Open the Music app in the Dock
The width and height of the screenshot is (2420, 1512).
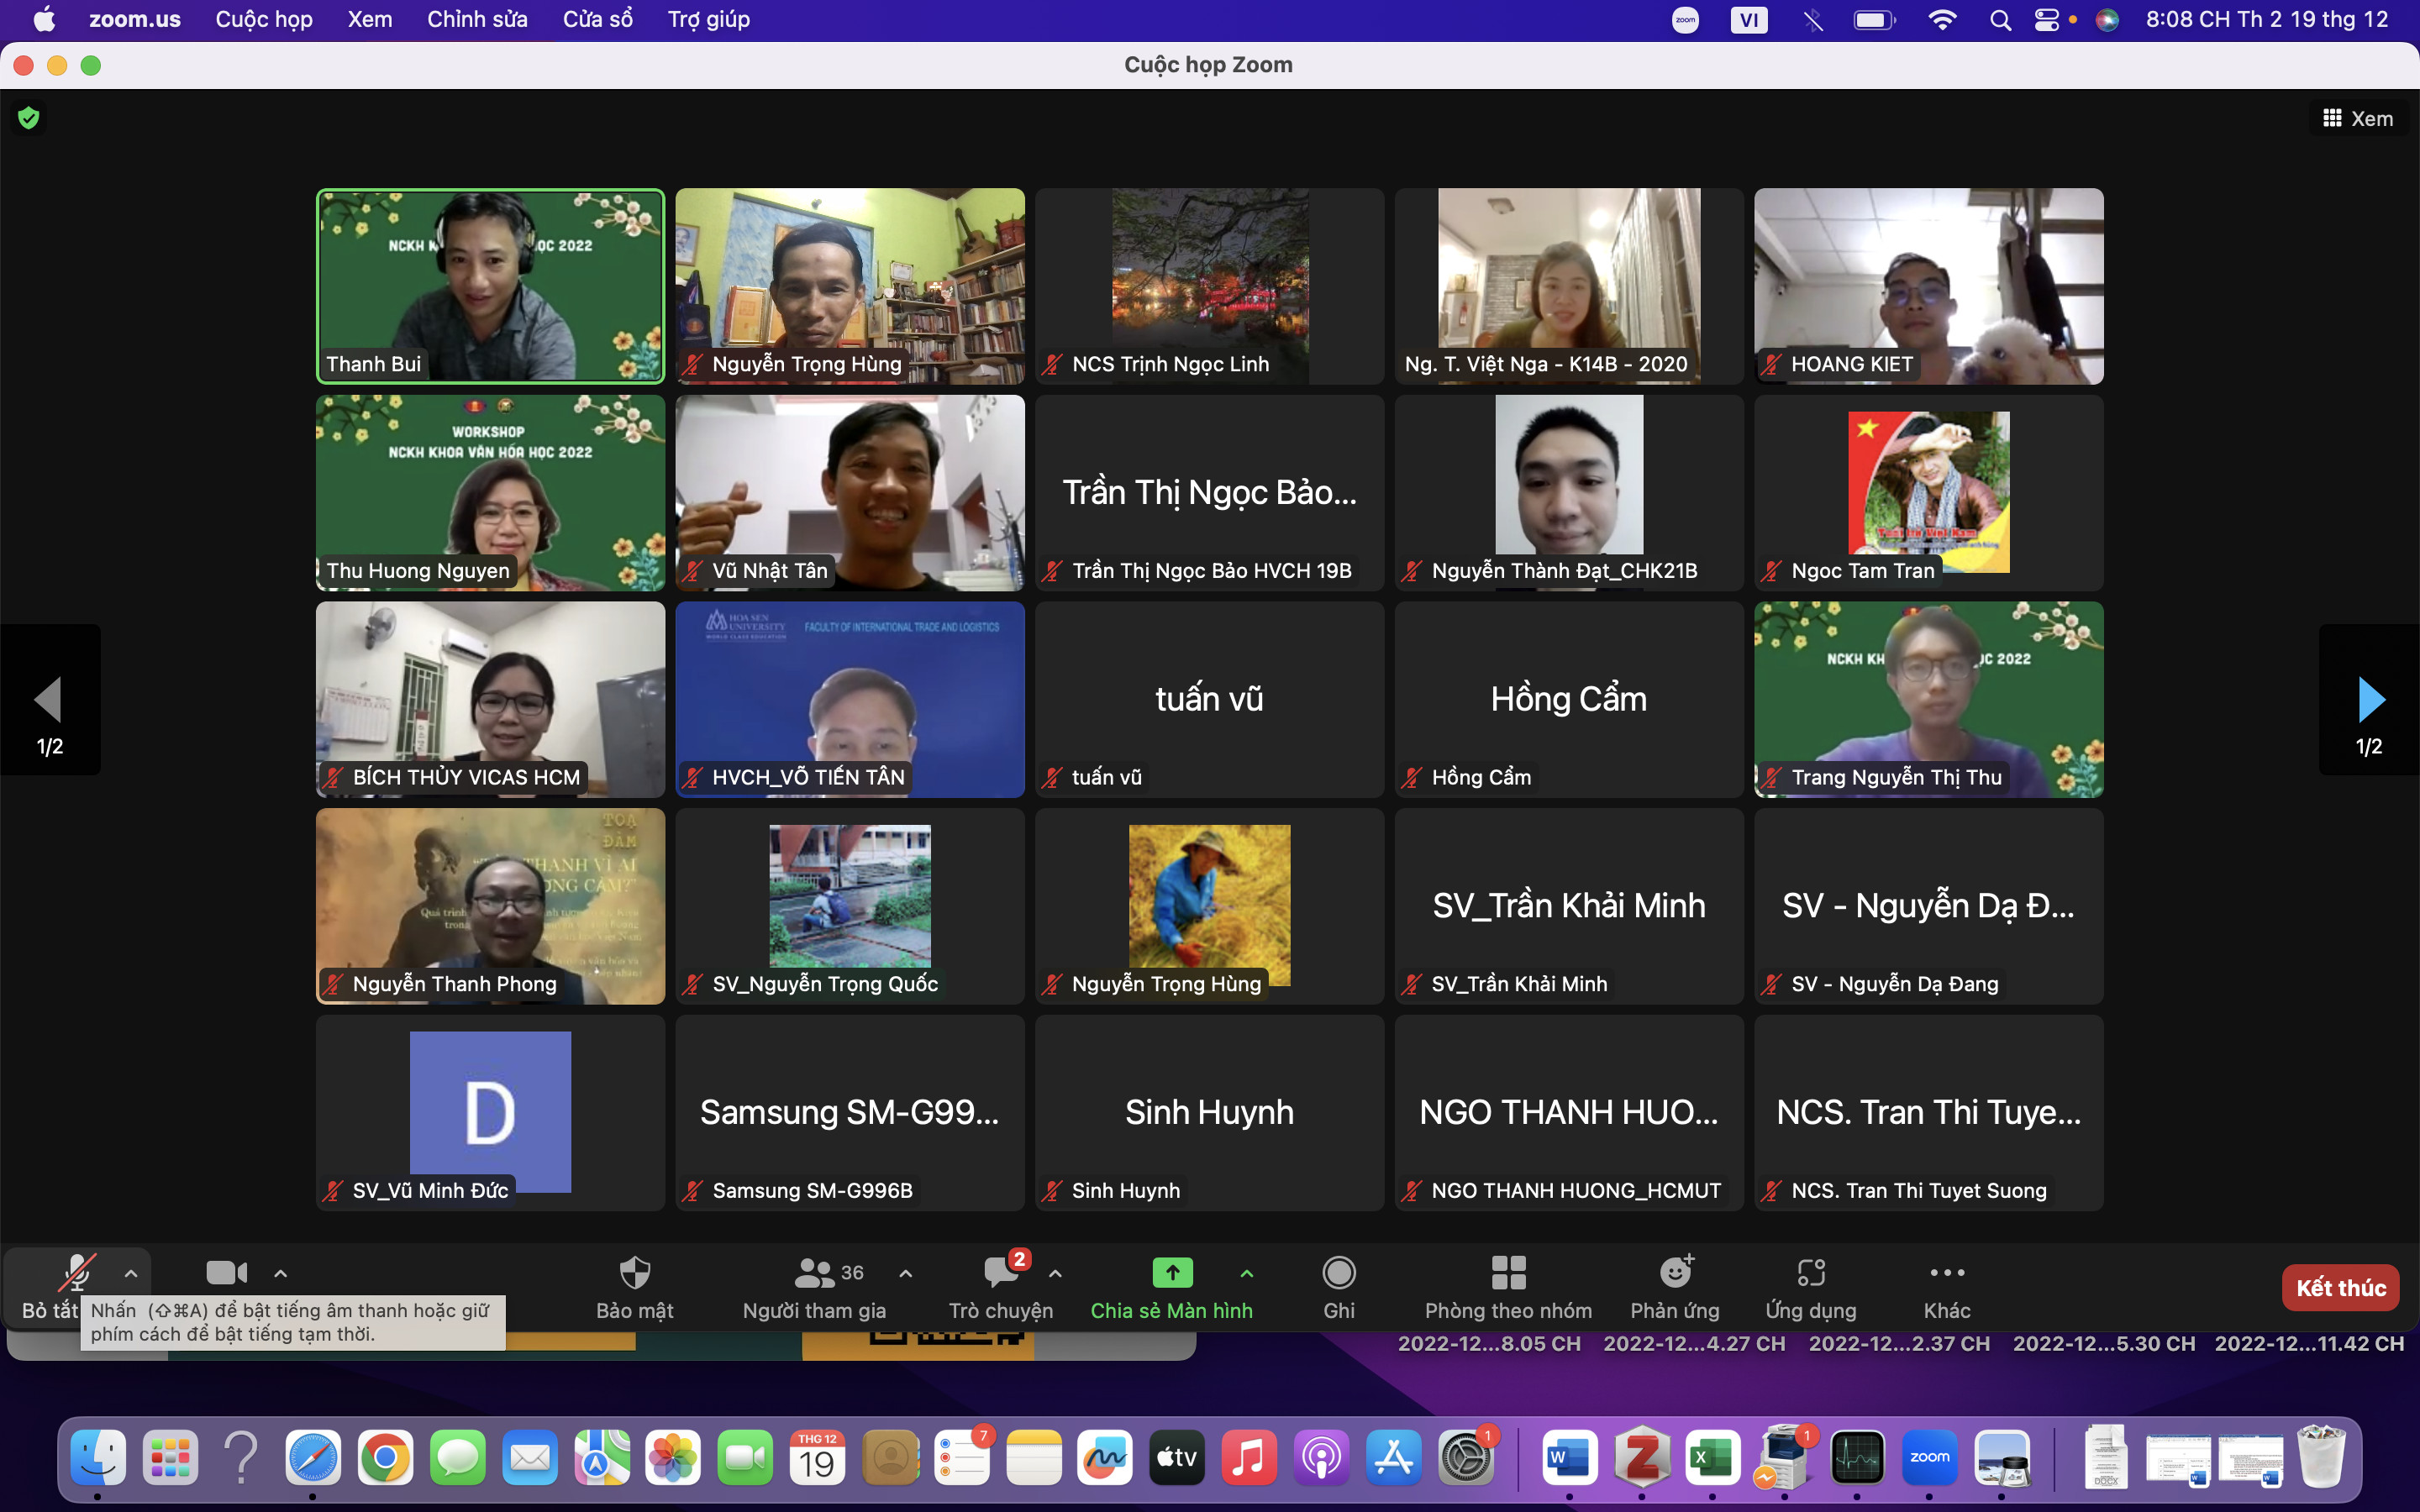point(1249,1457)
